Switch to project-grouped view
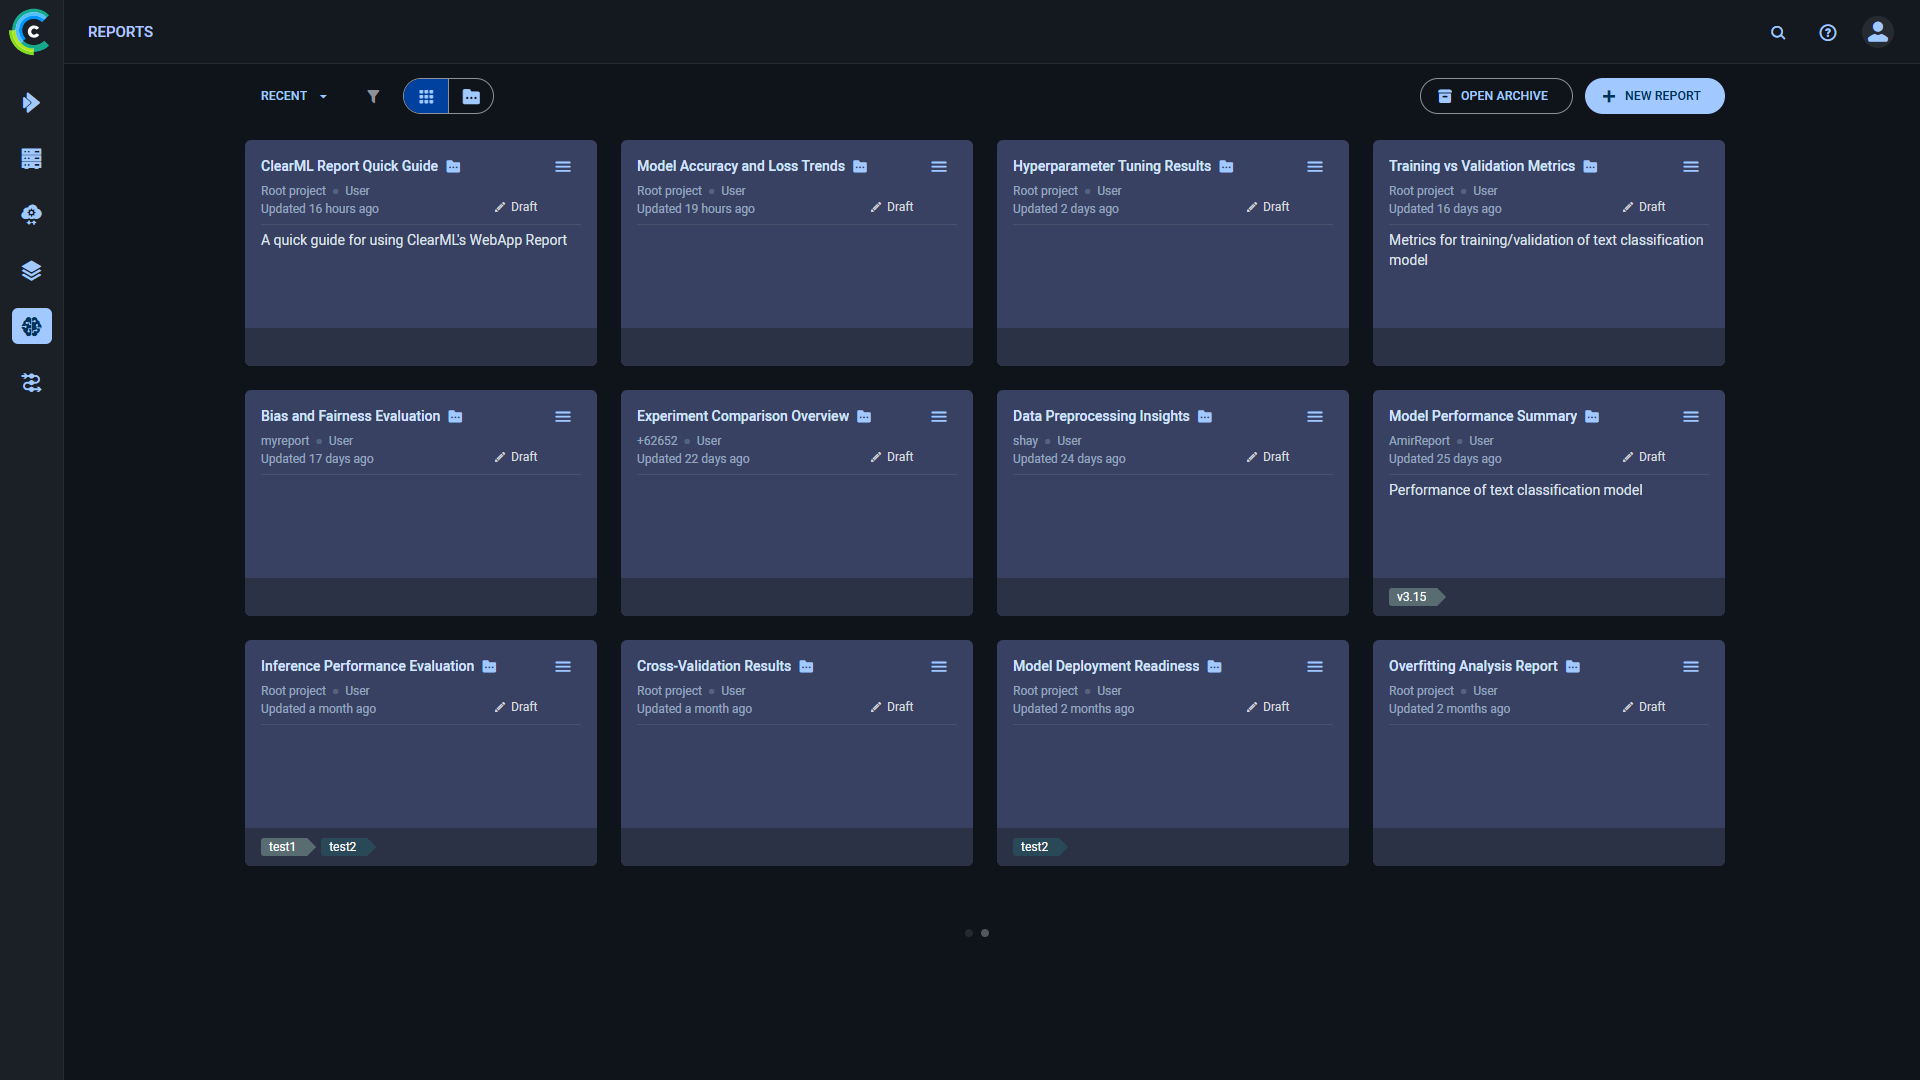This screenshot has width=1920, height=1080. pyautogui.click(x=470, y=96)
